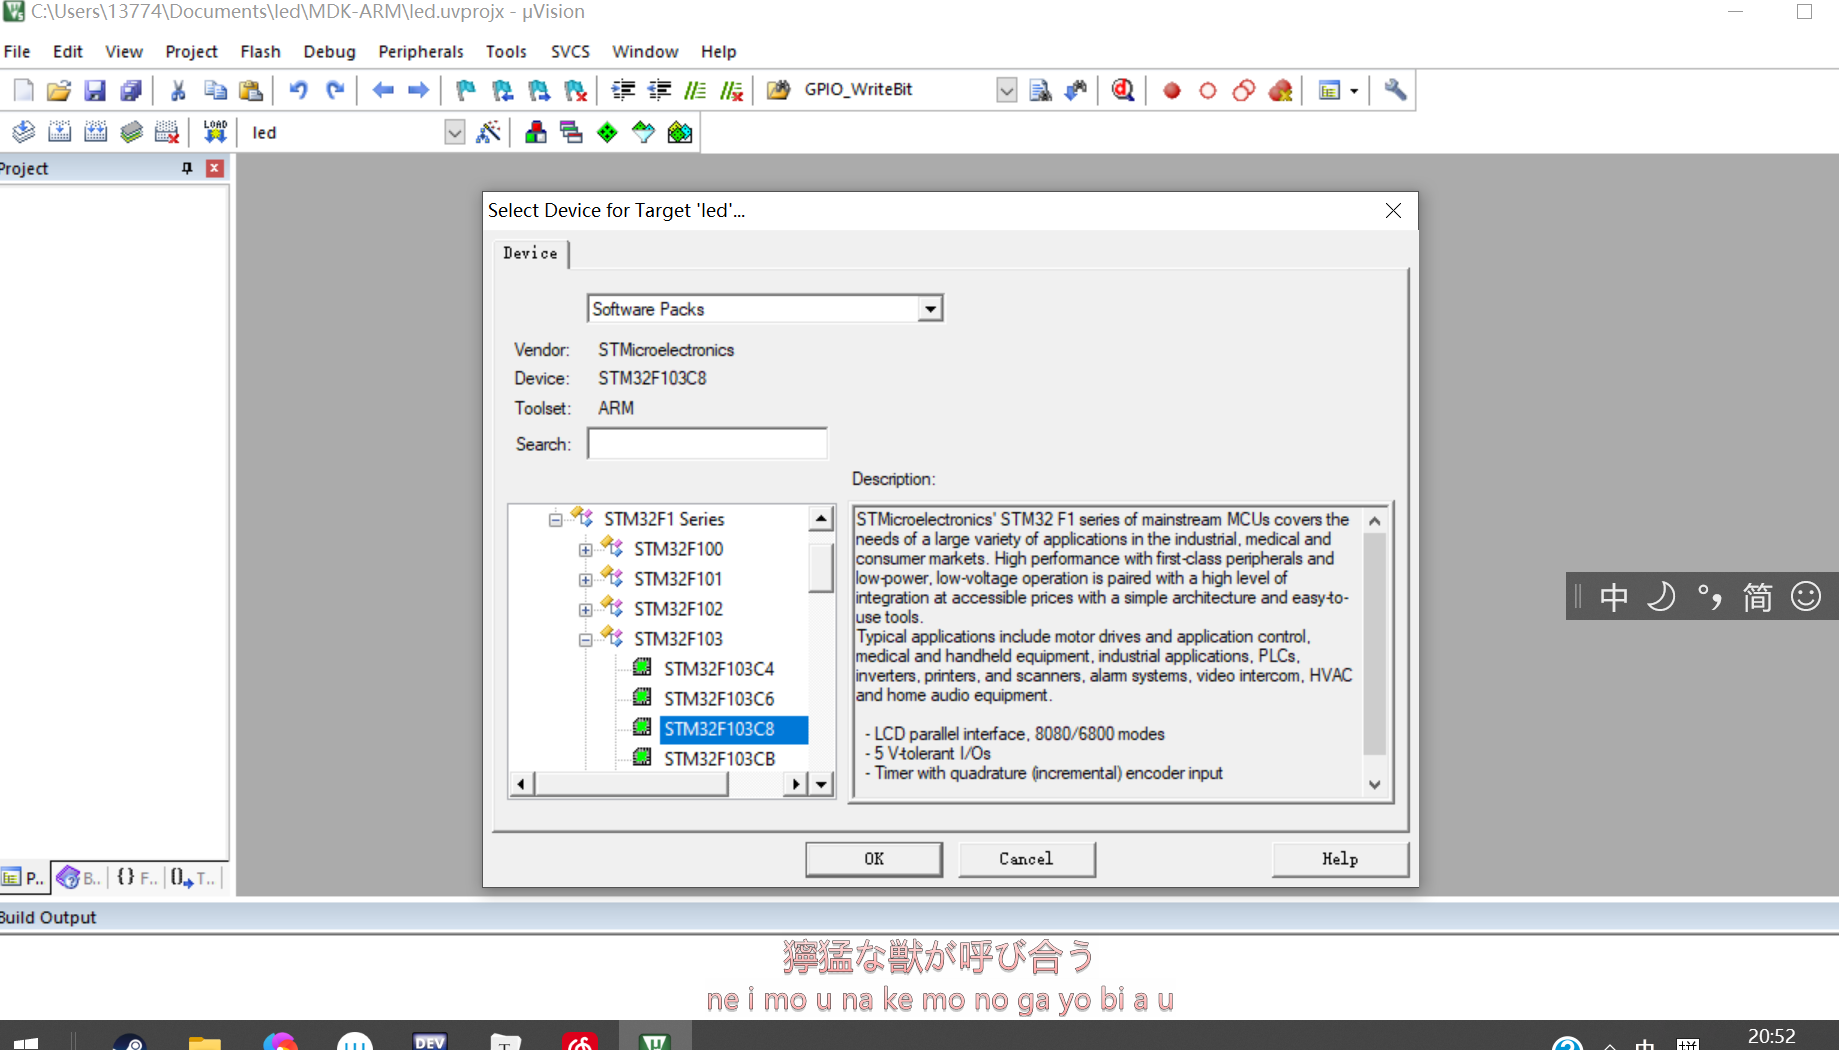Insert breakpoint with red dot icon

point(1172,90)
